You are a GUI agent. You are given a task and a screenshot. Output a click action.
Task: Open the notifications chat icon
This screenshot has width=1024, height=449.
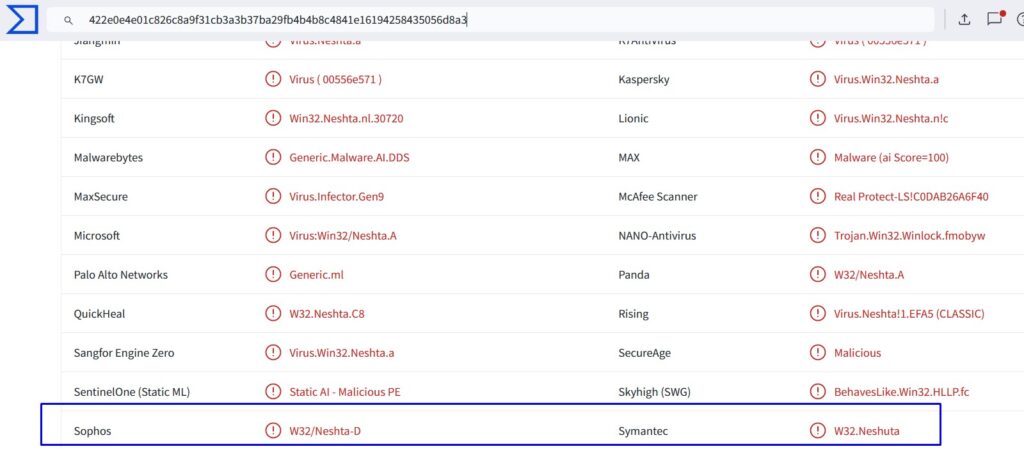(995, 19)
